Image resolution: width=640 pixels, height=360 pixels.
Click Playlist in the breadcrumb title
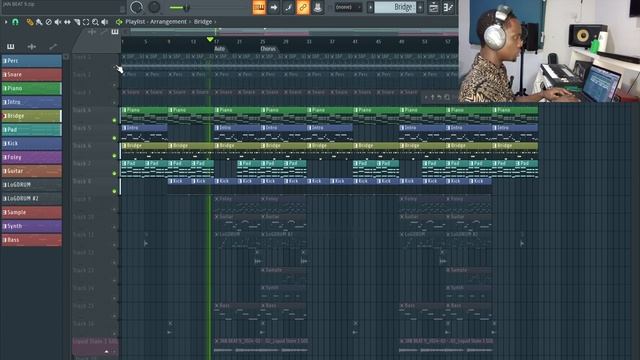pos(136,22)
